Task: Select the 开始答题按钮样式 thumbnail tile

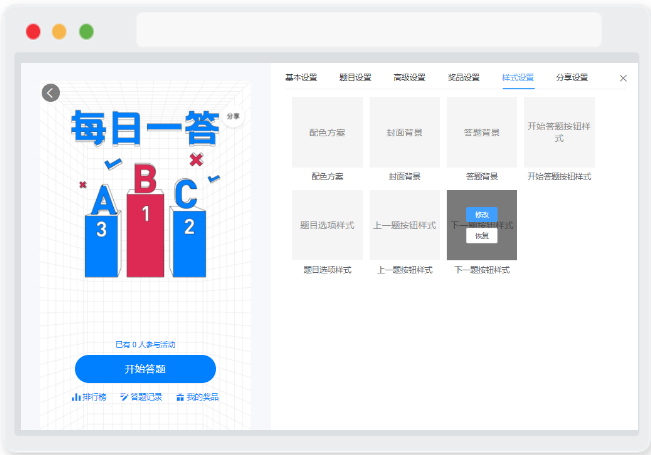Action: [x=559, y=132]
